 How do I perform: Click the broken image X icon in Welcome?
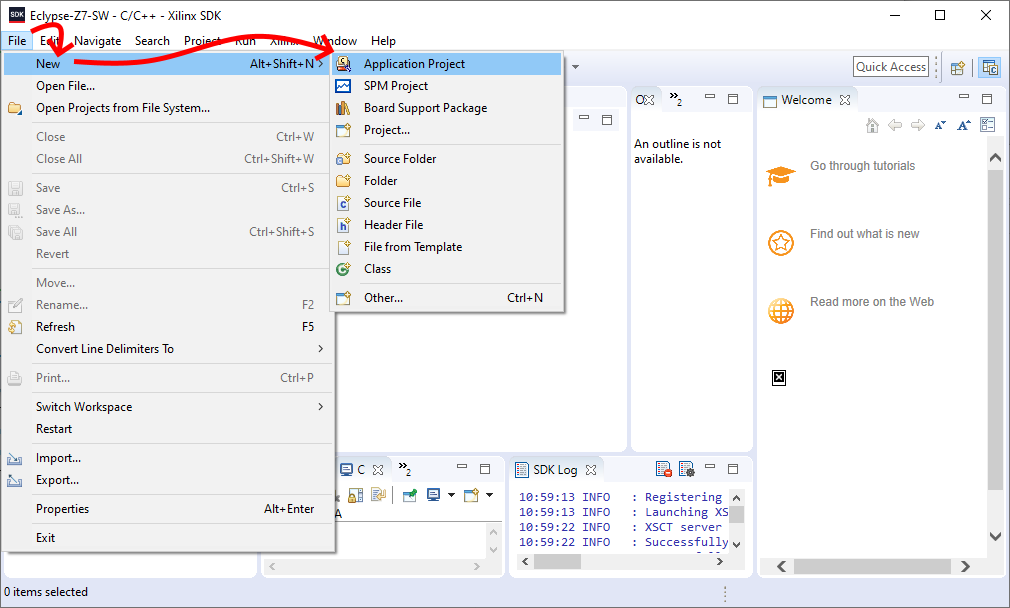[x=779, y=377]
